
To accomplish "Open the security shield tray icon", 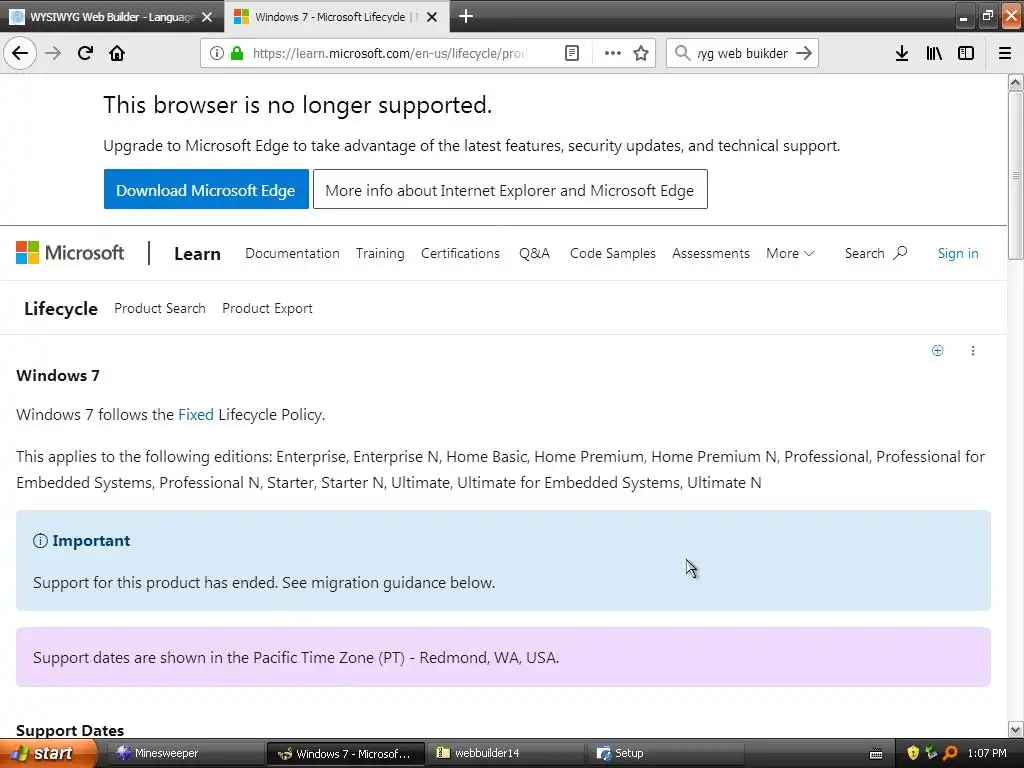I will [912, 753].
